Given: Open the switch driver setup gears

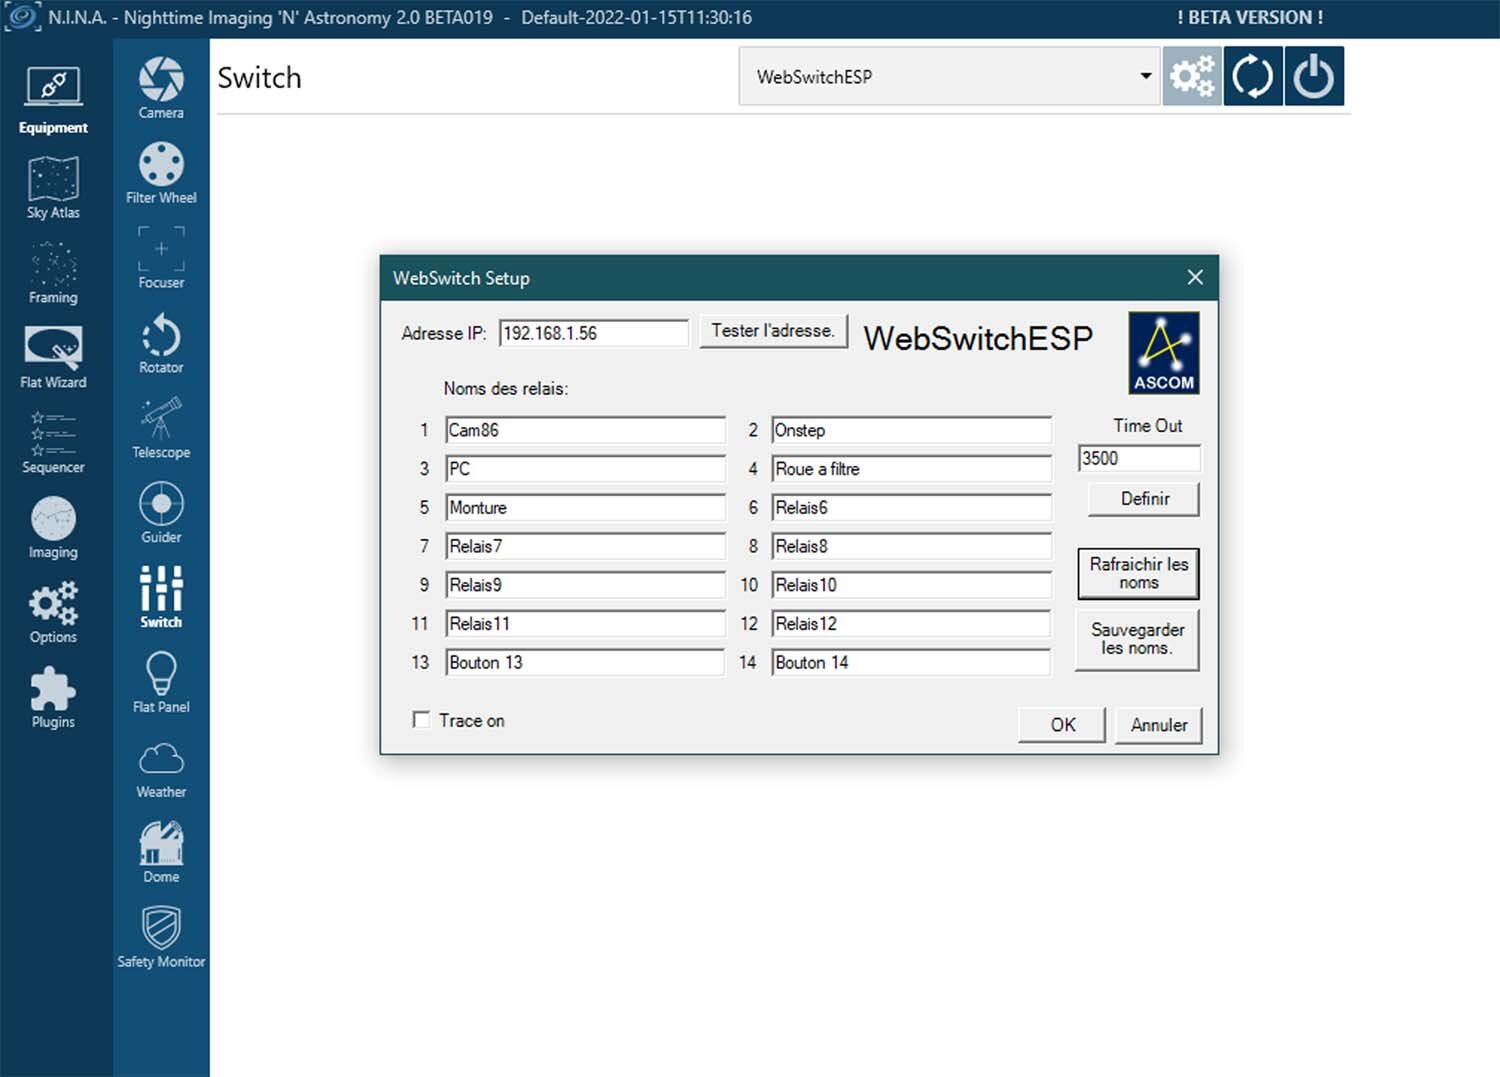Looking at the screenshot, I should tap(1192, 76).
